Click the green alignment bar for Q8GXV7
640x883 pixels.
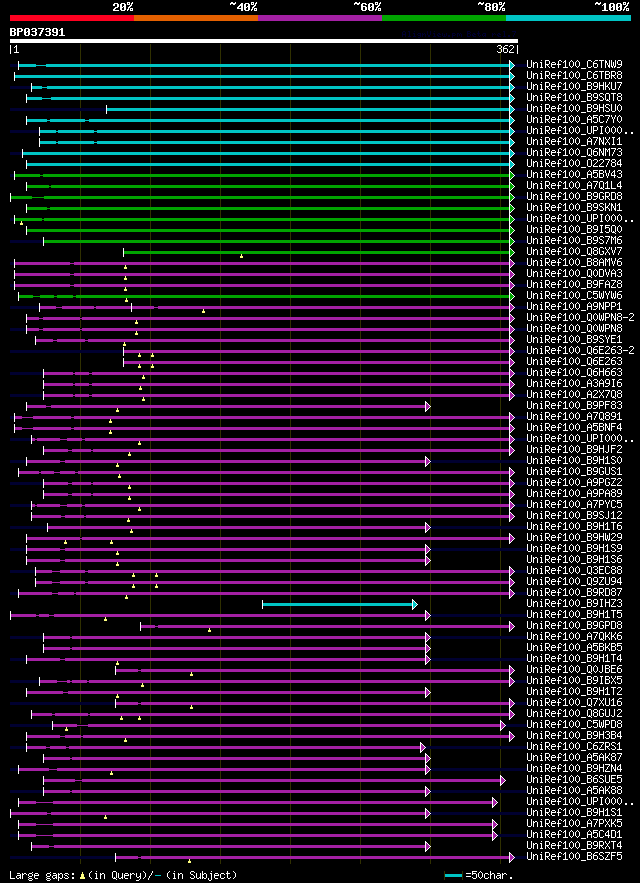pyautogui.click(x=317, y=252)
